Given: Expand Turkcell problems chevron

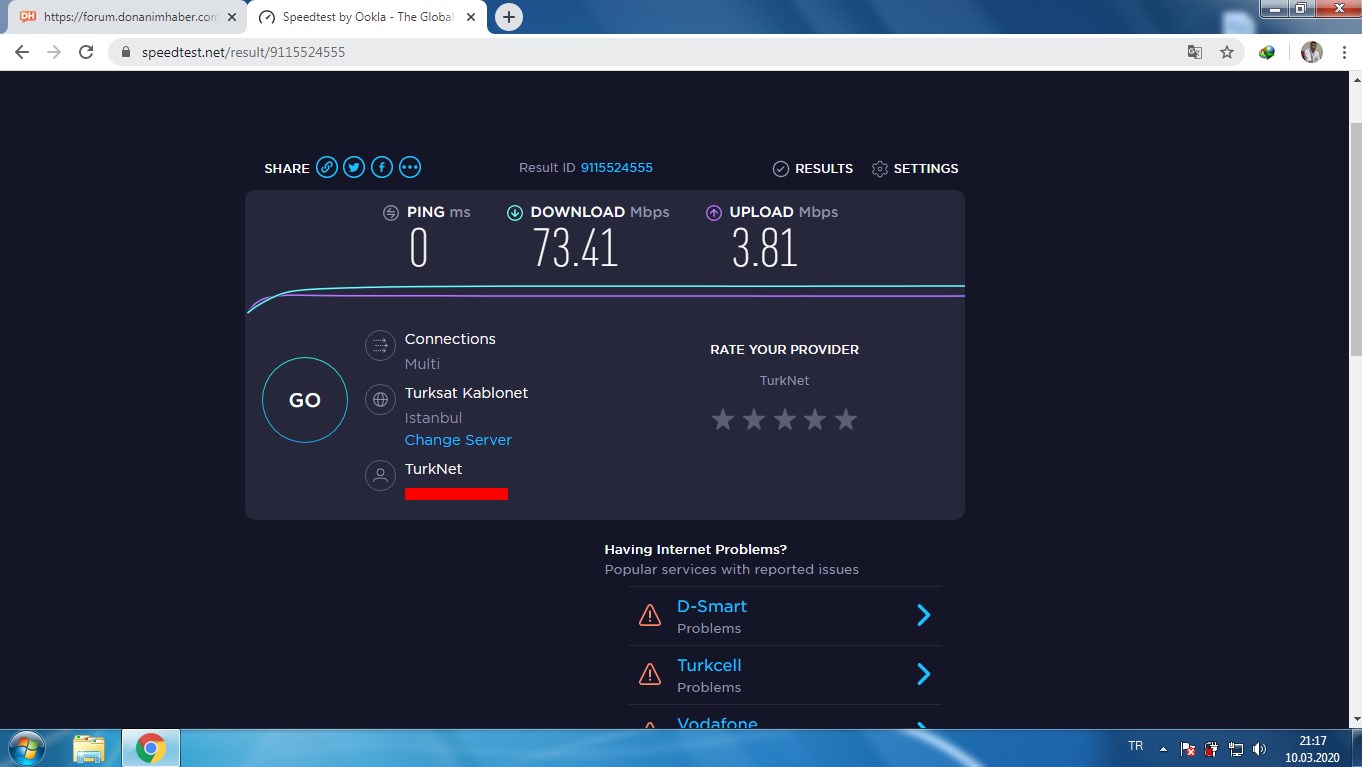Looking at the screenshot, I should click(923, 674).
